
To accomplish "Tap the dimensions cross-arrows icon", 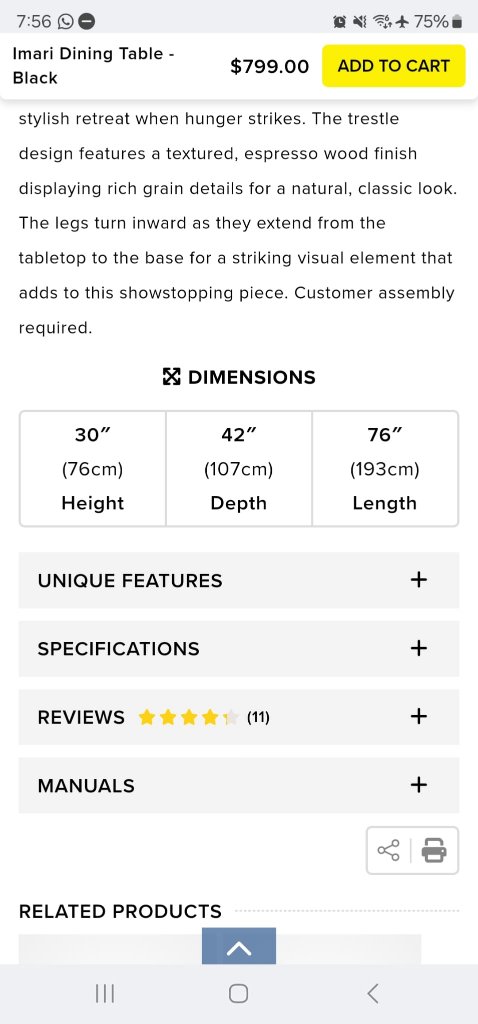I will tap(171, 377).
